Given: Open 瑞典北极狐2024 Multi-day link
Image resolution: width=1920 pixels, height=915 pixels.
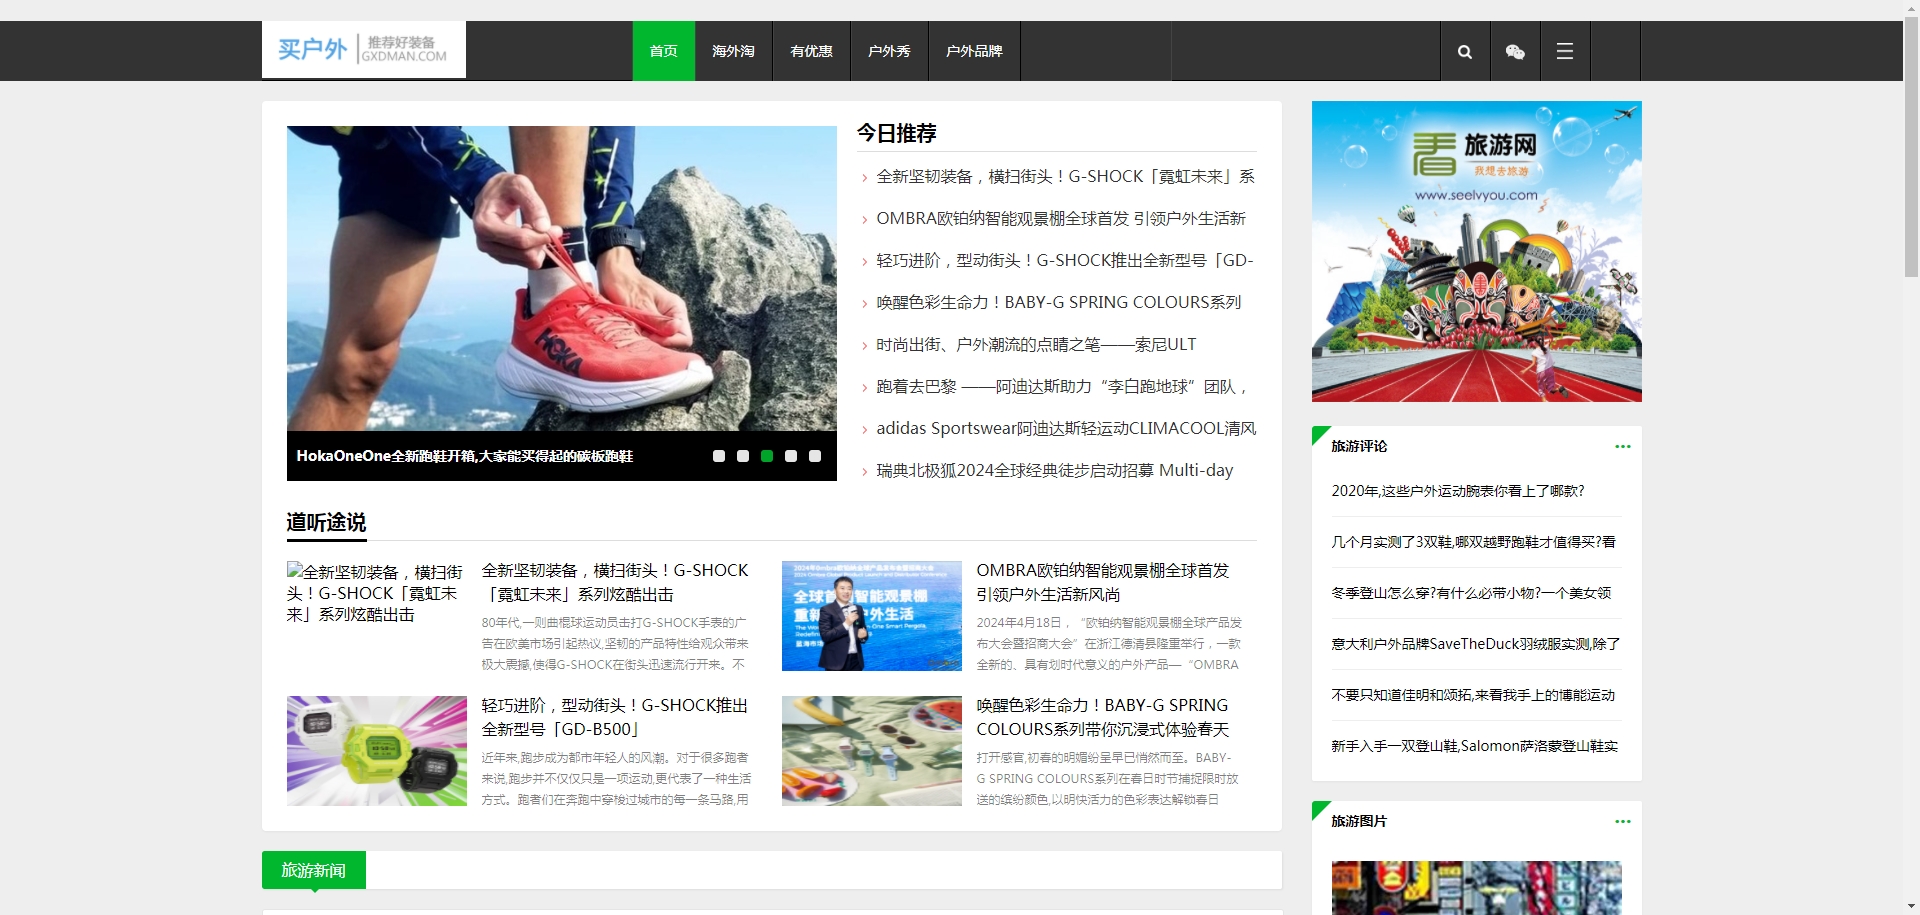Looking at the screenshot, I should tap(1055, 471).
